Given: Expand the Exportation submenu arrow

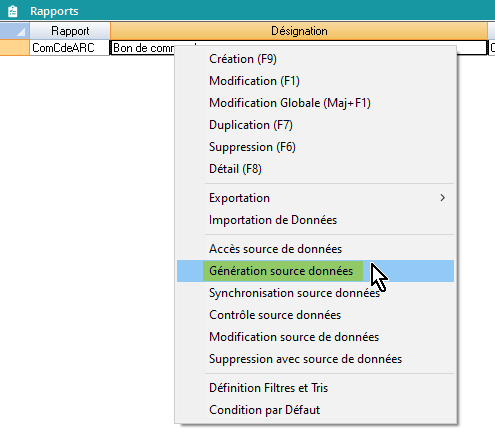Looking at the screenshot, I should pos(442,198).
